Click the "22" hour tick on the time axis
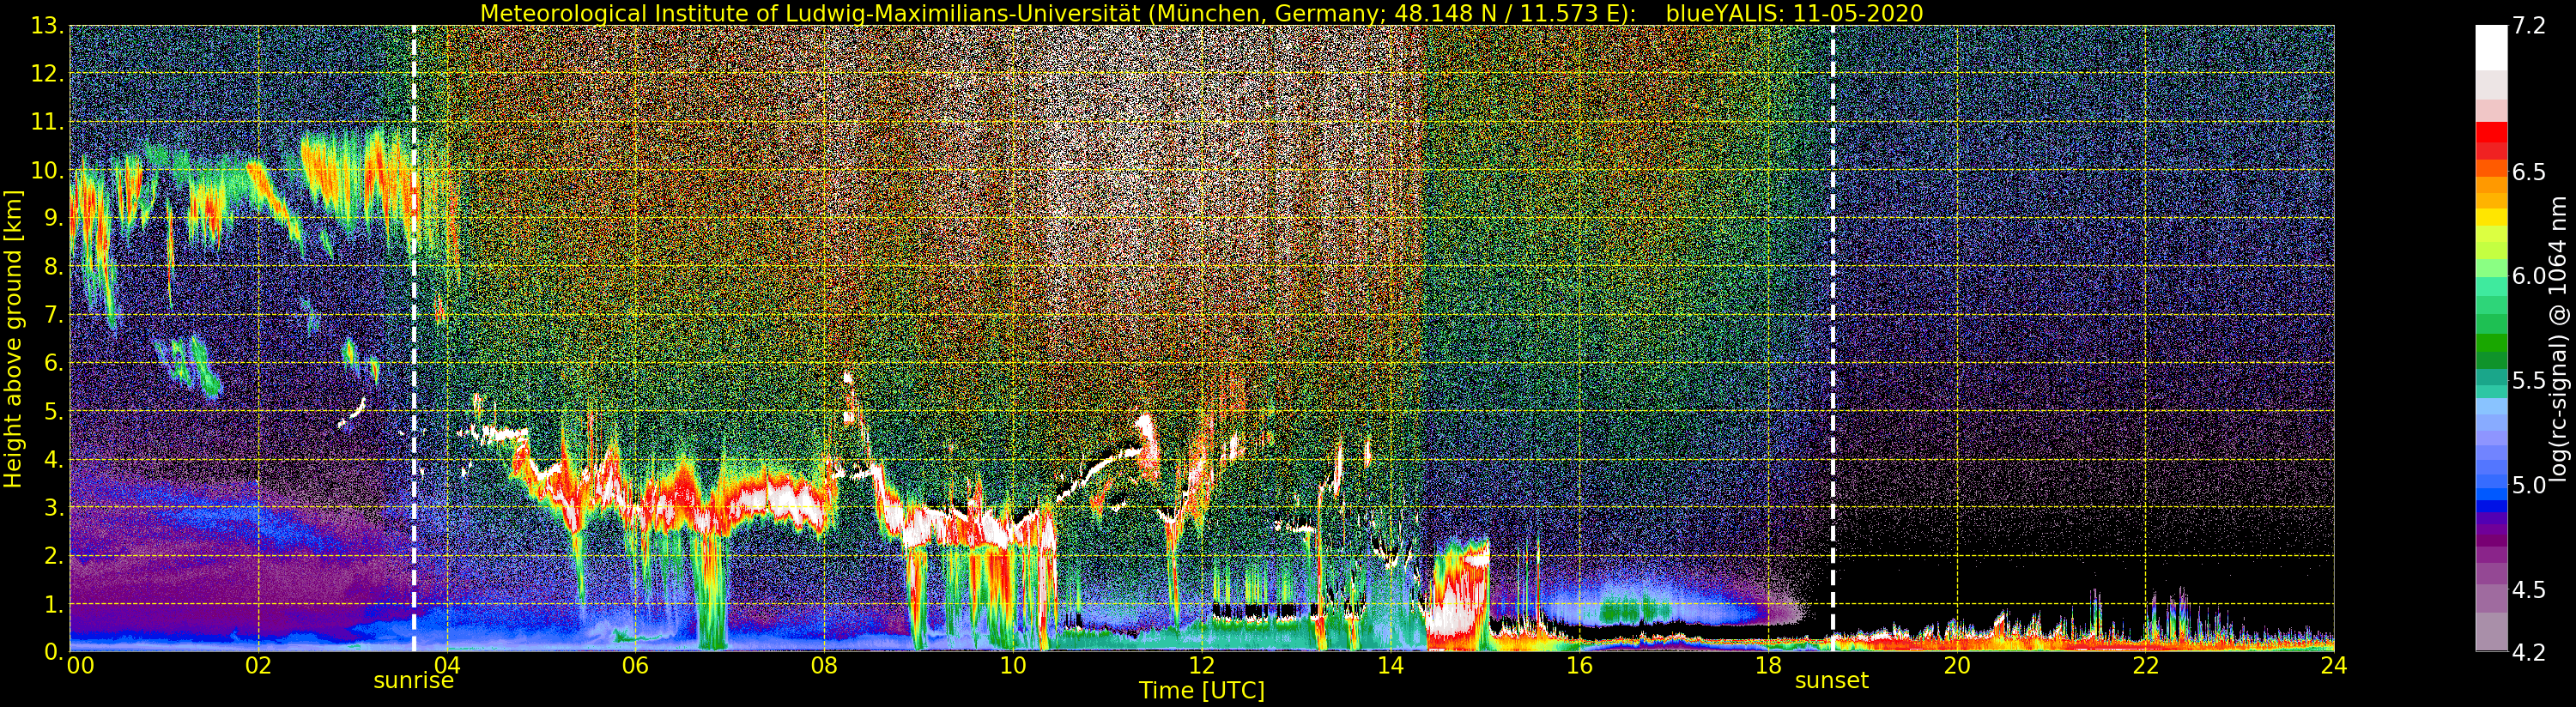2576x707 pixels. click(x=2145, y=665)
